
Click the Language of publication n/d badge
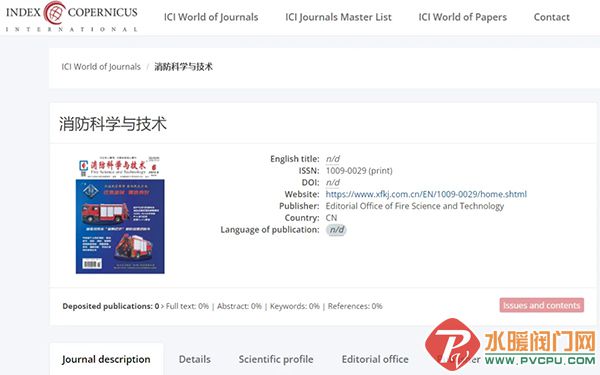(336, 230)
